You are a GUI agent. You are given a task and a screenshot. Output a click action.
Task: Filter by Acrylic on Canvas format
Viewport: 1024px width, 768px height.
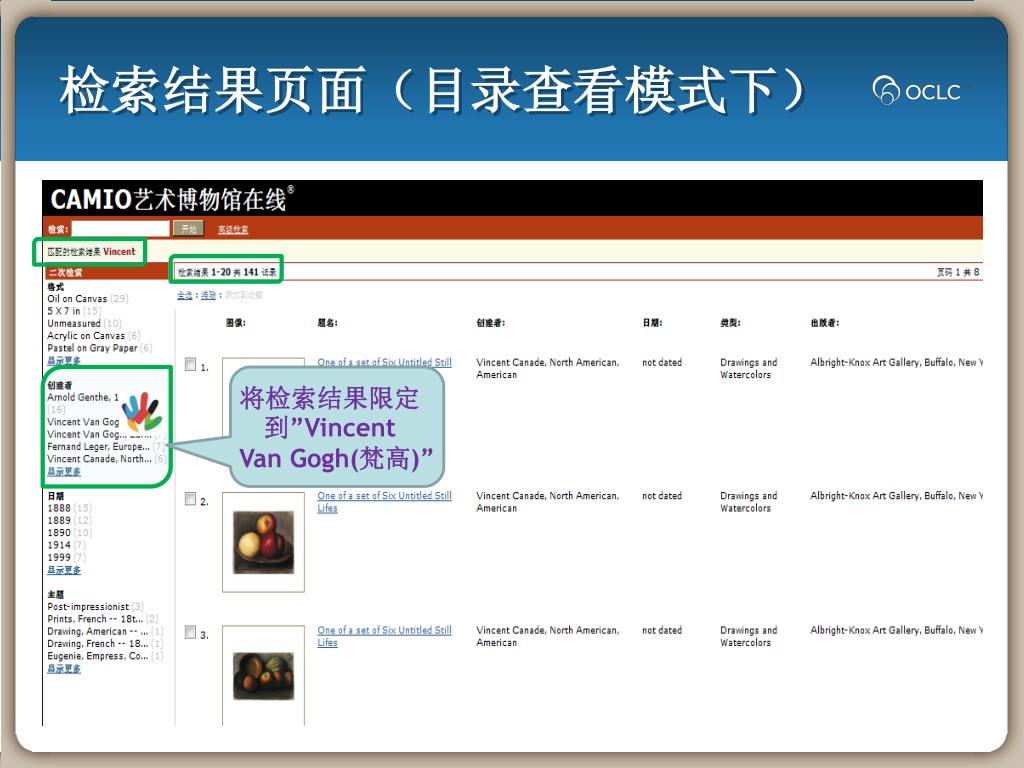coord(86,336)
